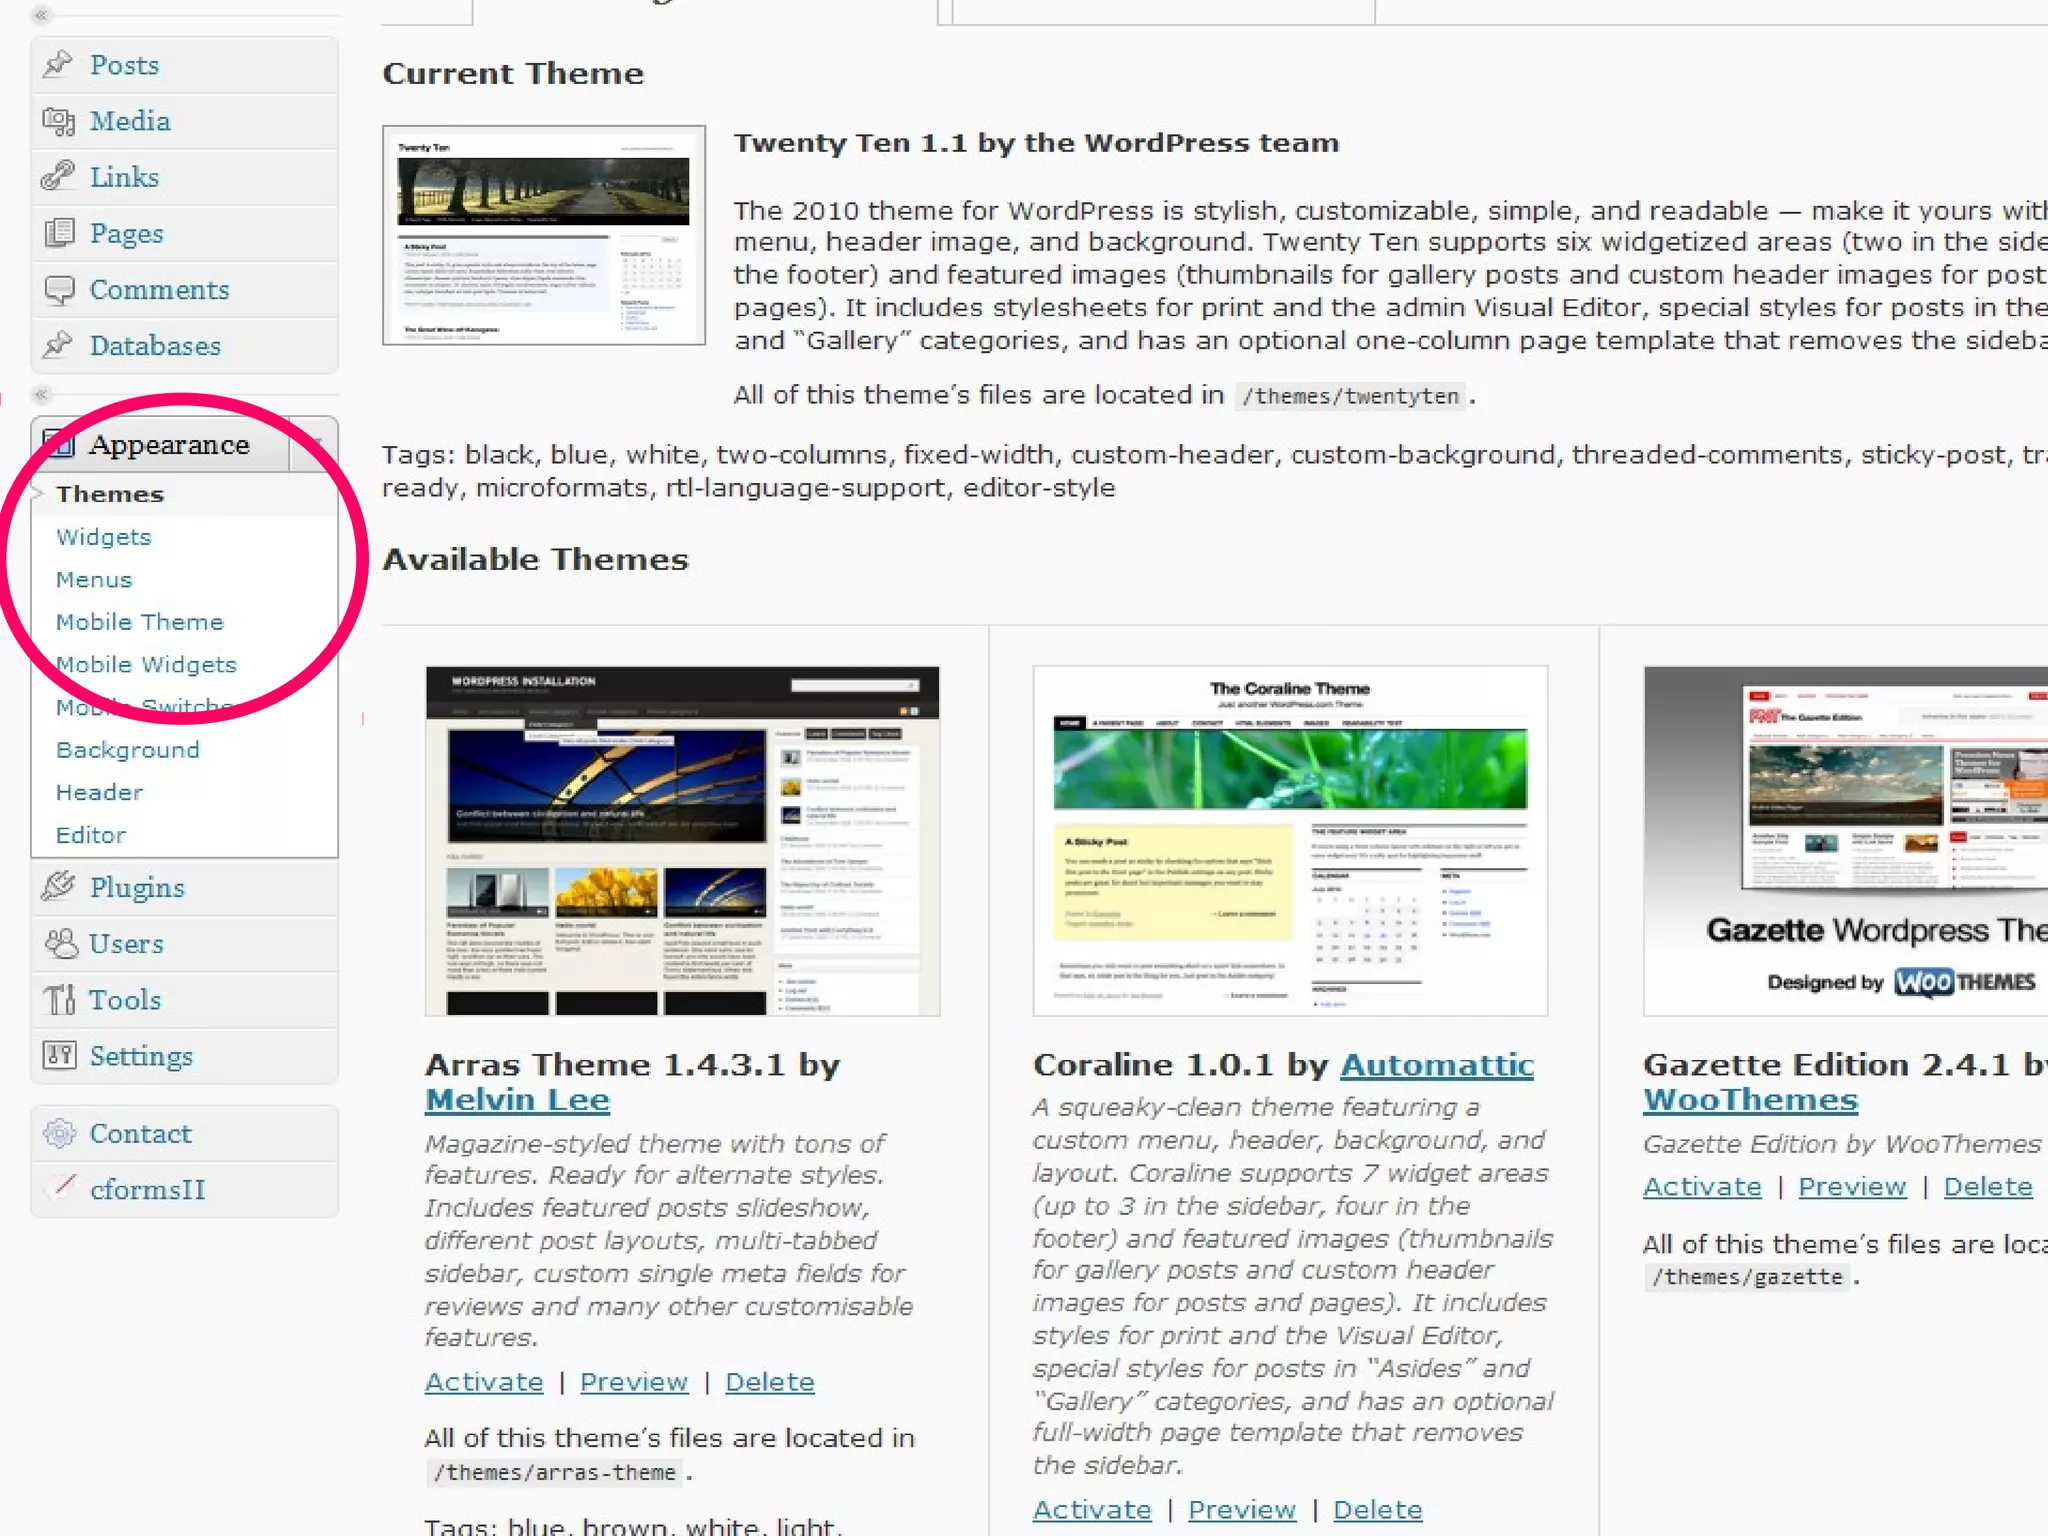
Task: Collapse sidebar arrow above Posts
Action: 41,15
